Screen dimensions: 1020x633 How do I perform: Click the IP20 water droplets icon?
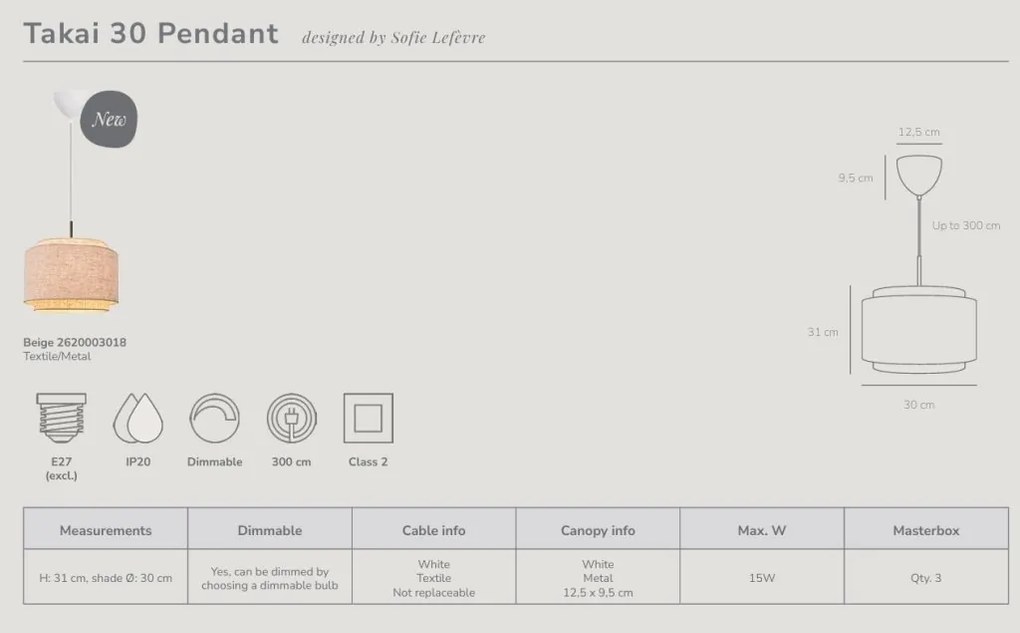pos(138,418)
